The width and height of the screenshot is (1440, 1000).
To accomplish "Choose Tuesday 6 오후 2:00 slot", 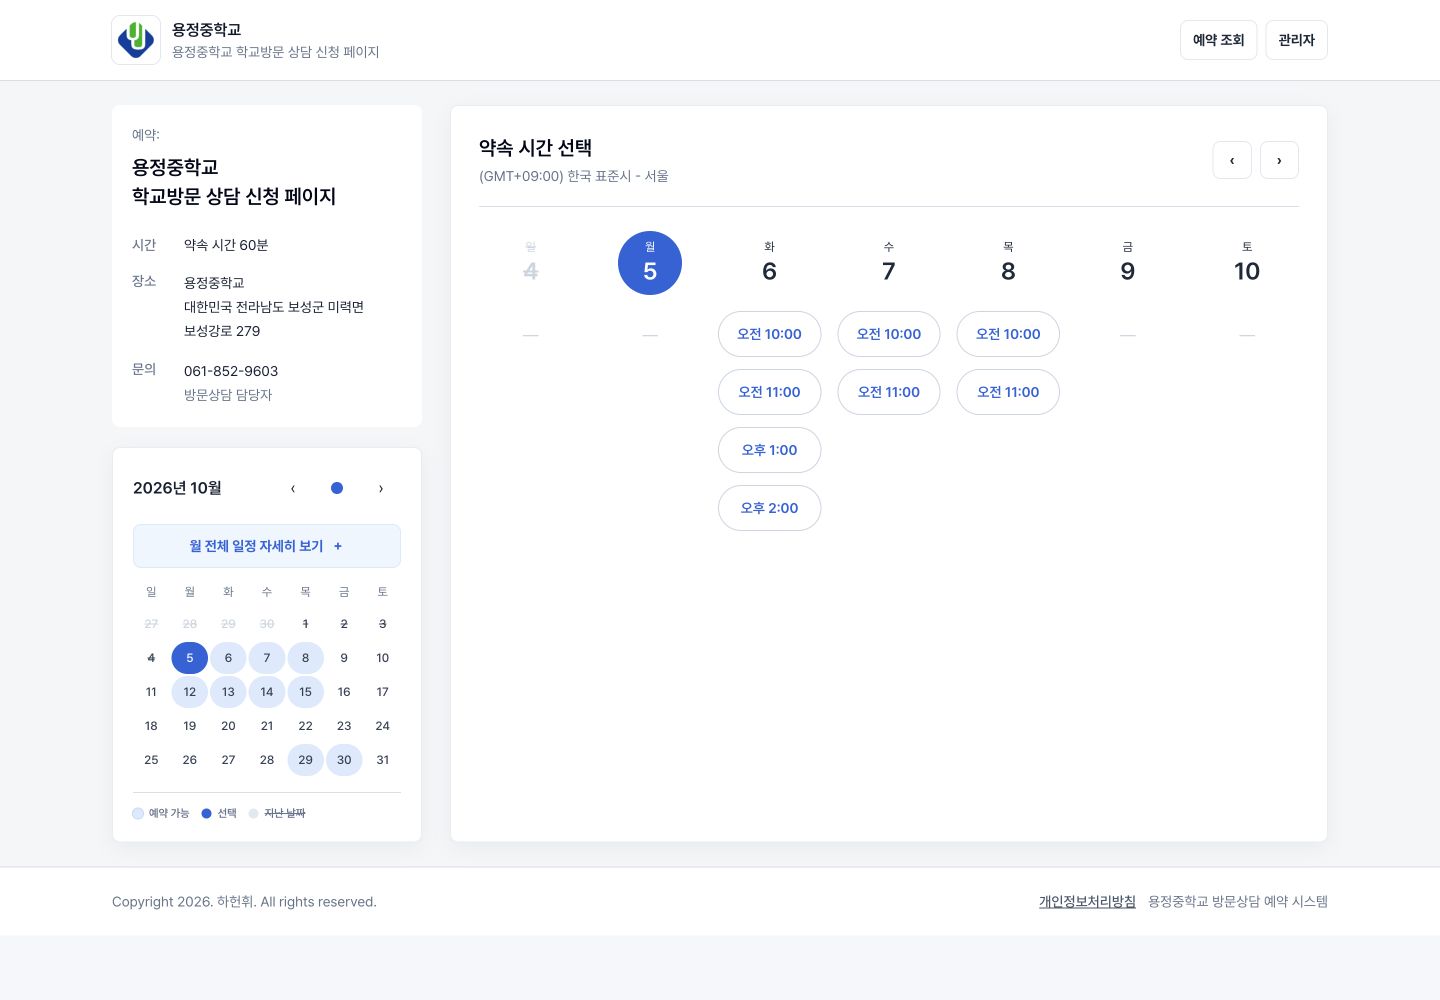I will [769, 508].
